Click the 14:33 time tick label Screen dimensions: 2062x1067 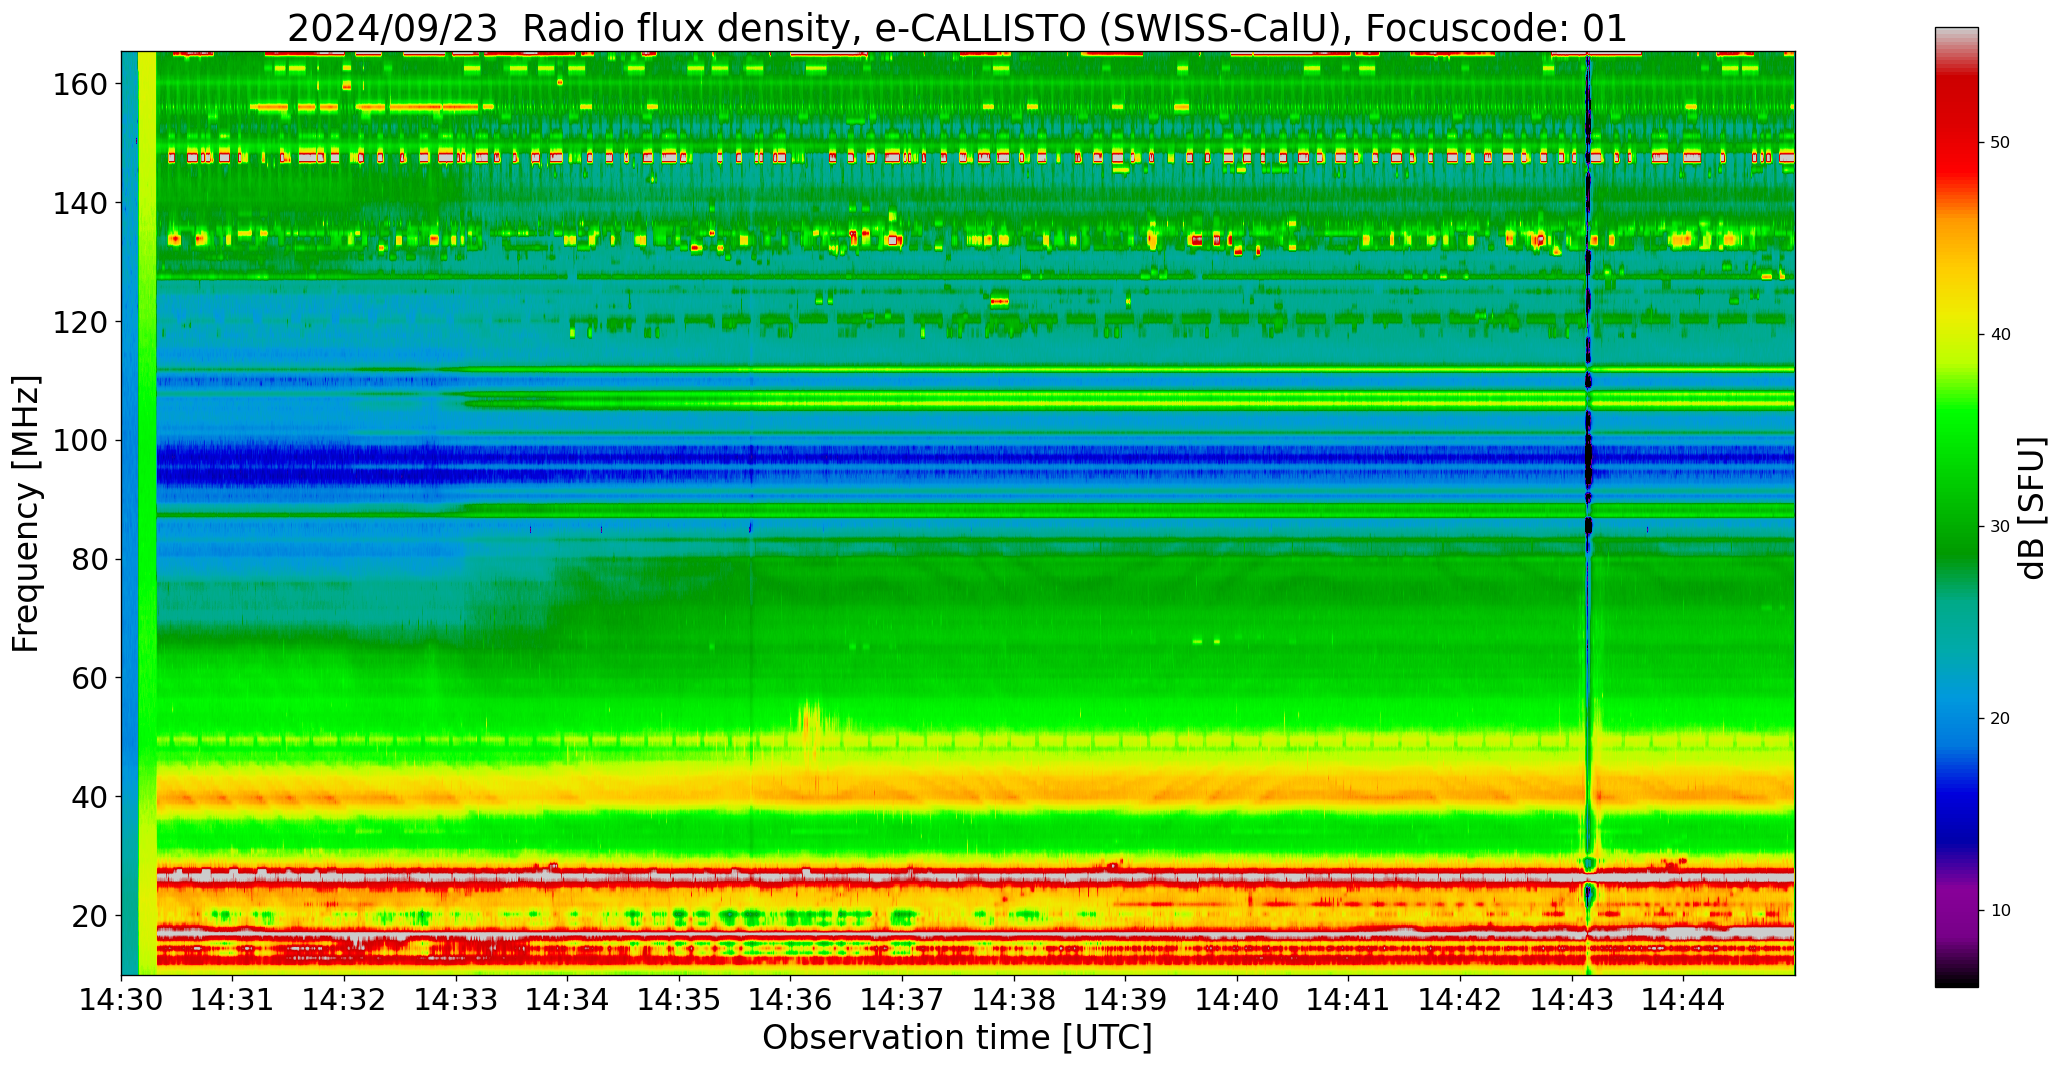coord(456,999)
